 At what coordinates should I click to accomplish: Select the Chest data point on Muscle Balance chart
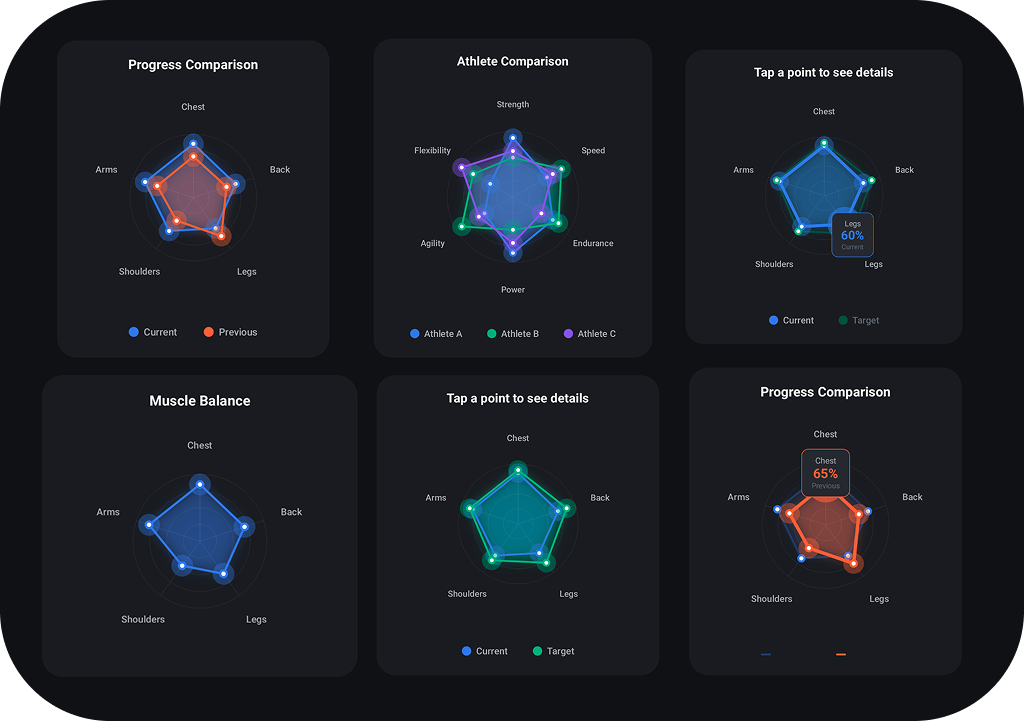click(200, 483)
